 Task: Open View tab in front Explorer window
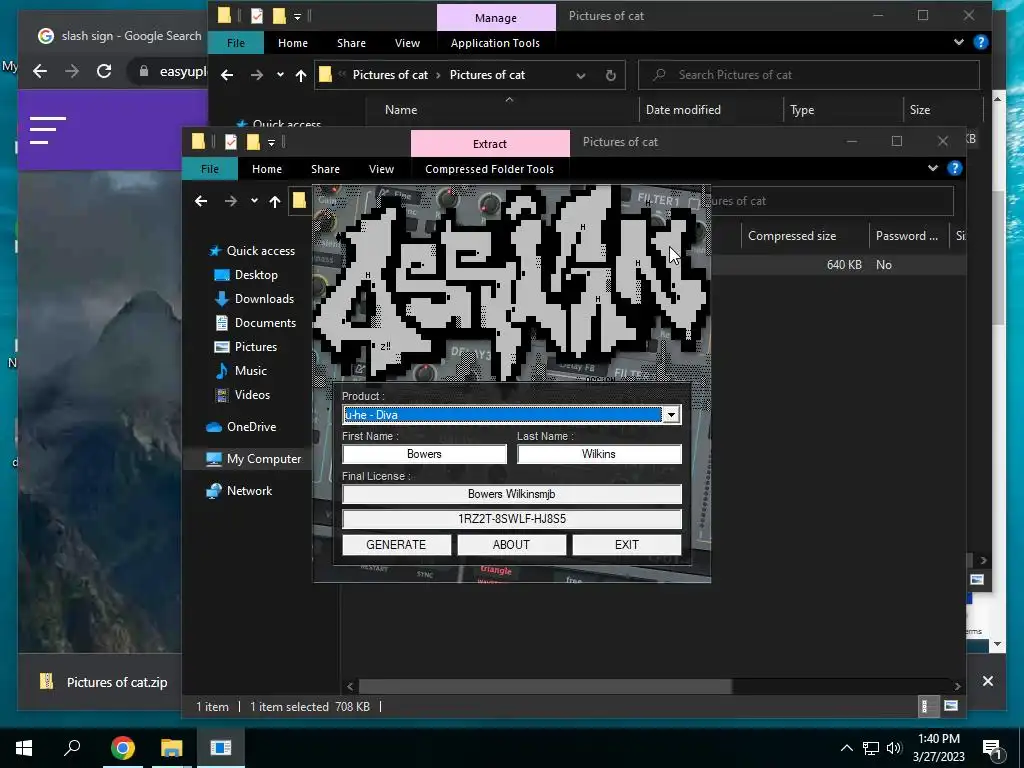[x=381, y=168]
